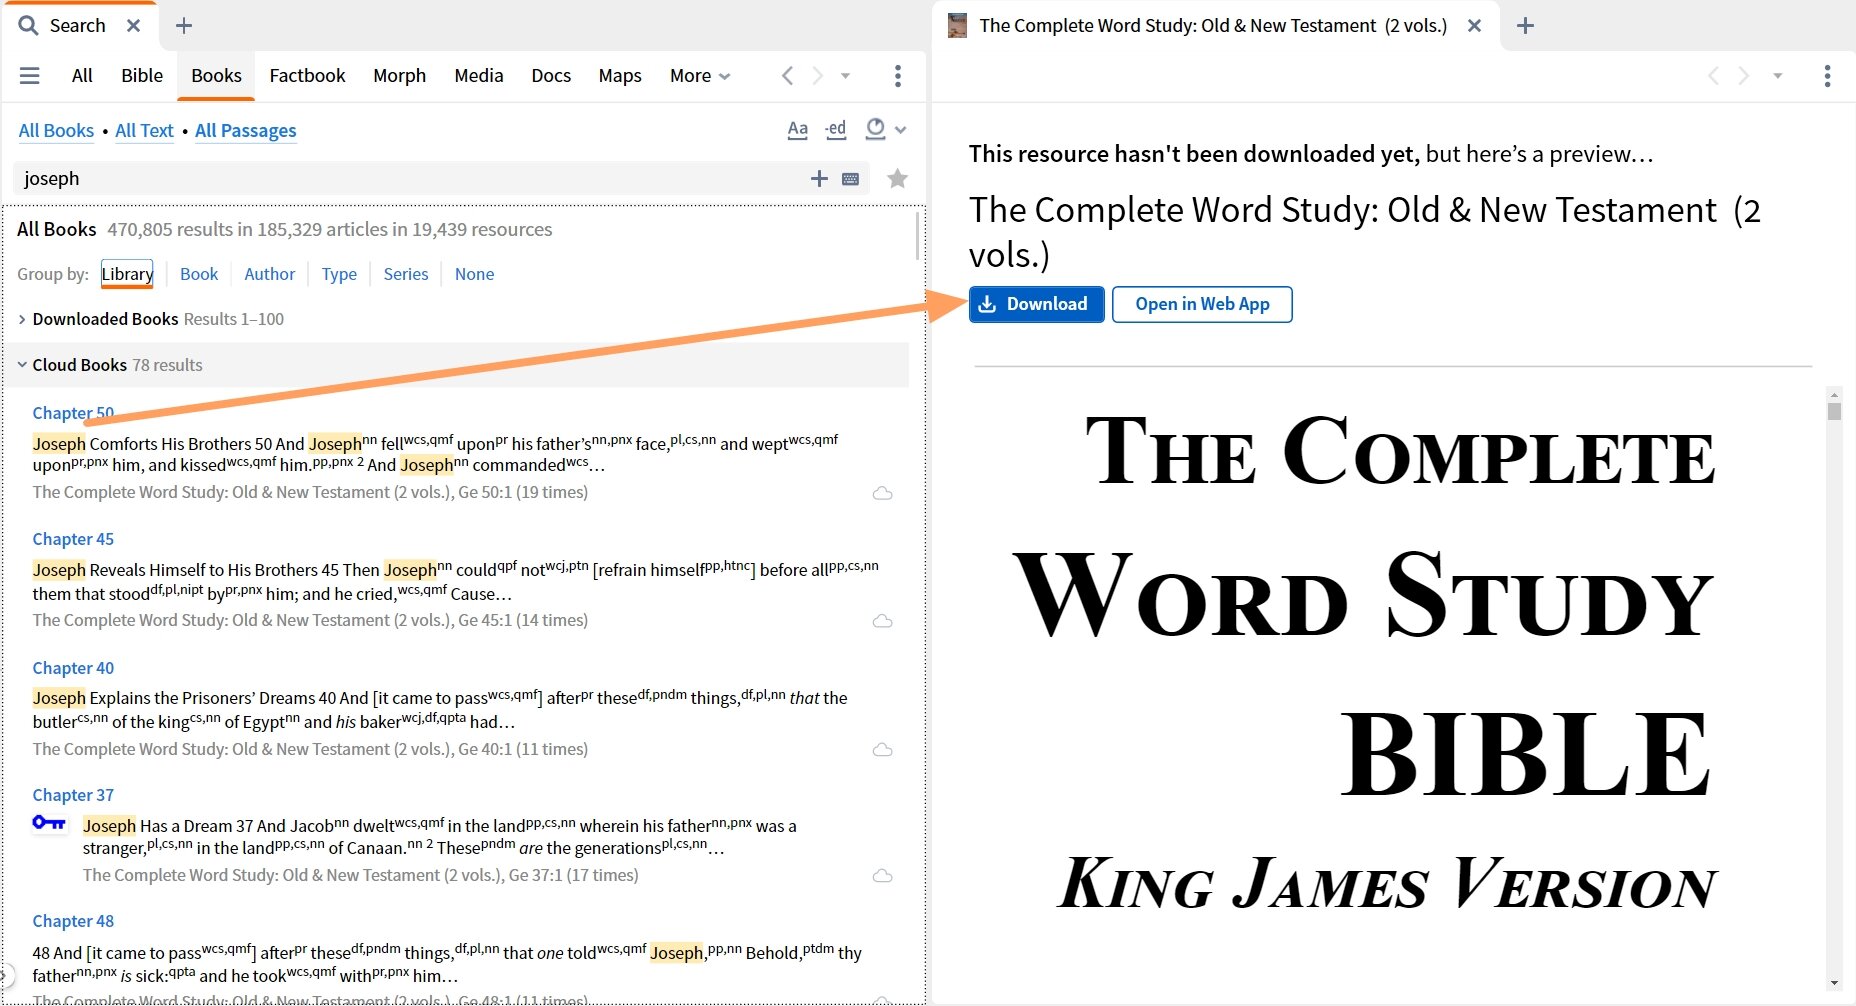Open the Search panel kebab menu
Screen dimensions: 1856x1006
point(898,75)
